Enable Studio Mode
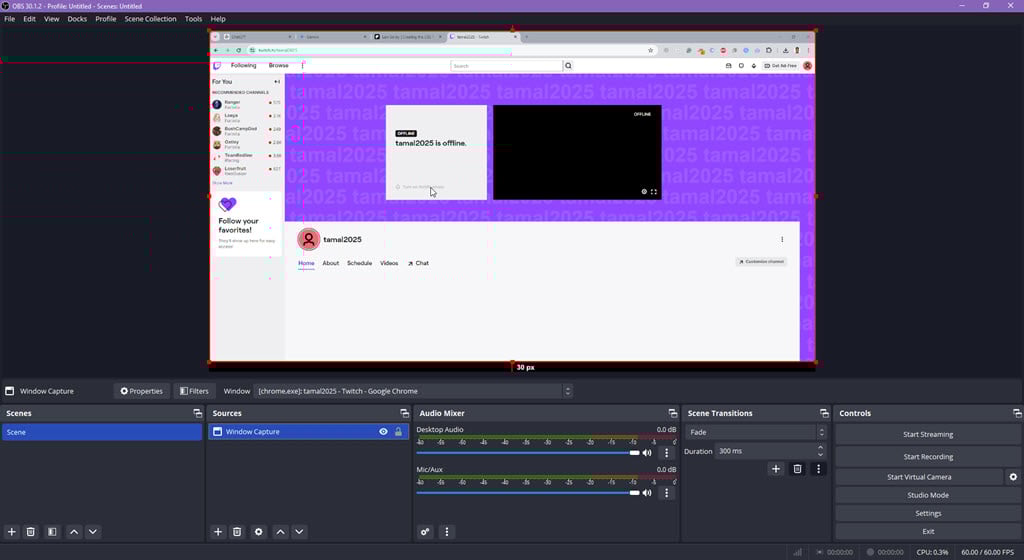This screenshot has width=1024, height=560. pos(928,495)
